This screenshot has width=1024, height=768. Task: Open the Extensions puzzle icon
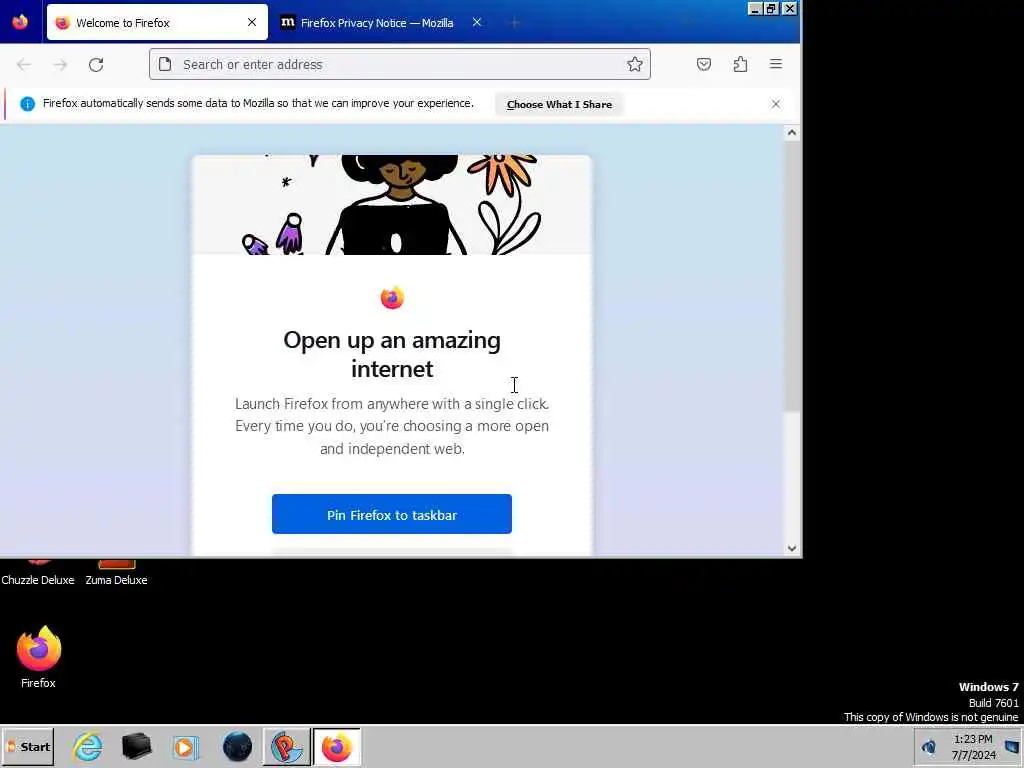pos(740,64)
